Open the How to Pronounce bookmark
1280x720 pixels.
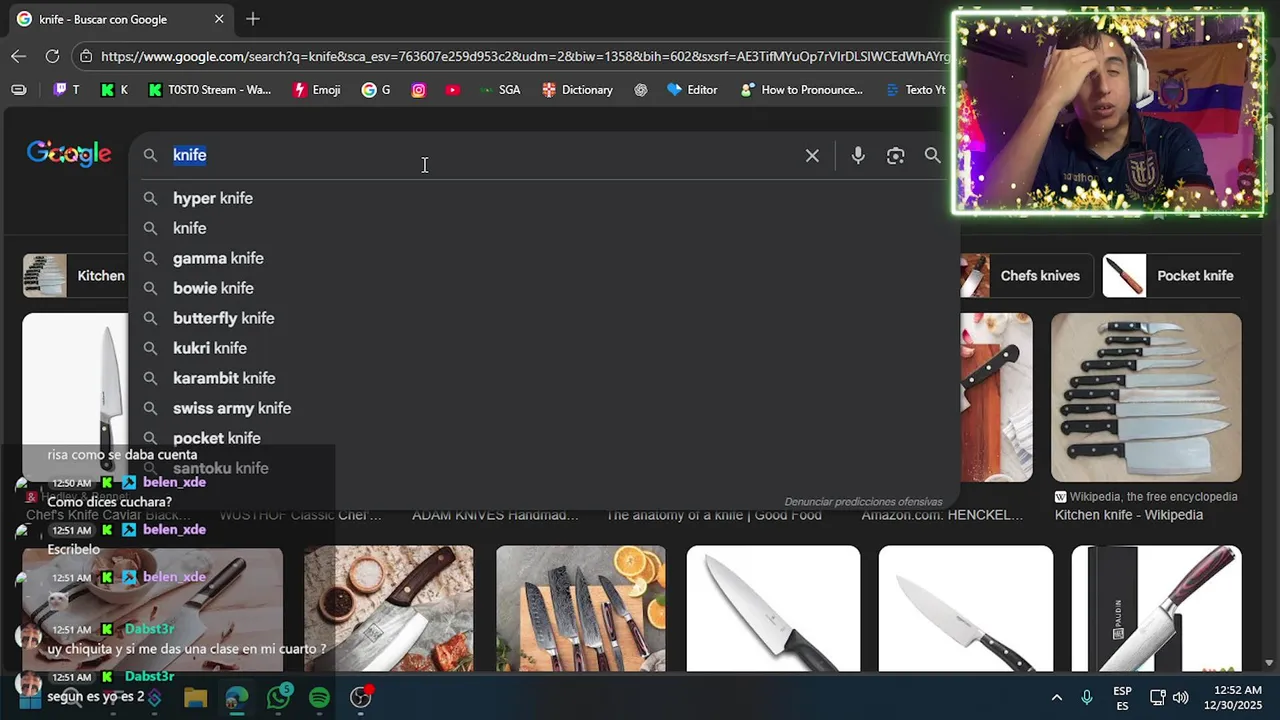801,90
